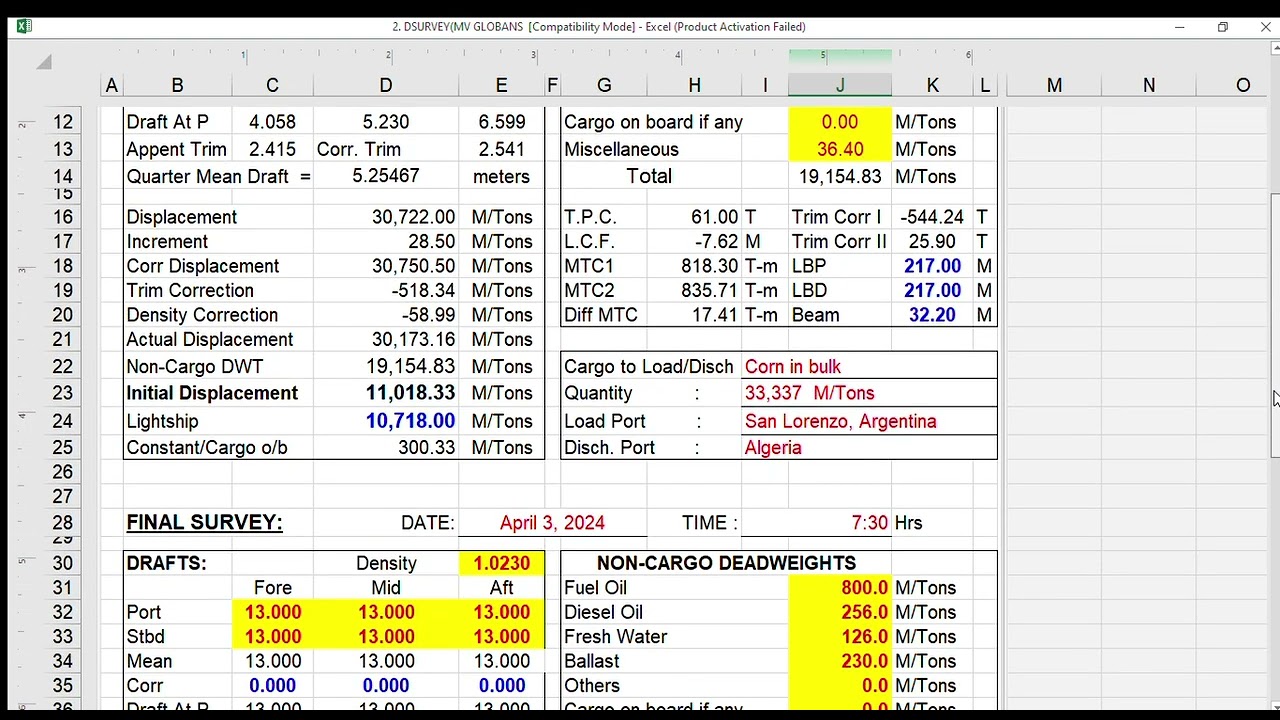
Task: Click Draft At P value 6.599
Action: tap(501, 122)
